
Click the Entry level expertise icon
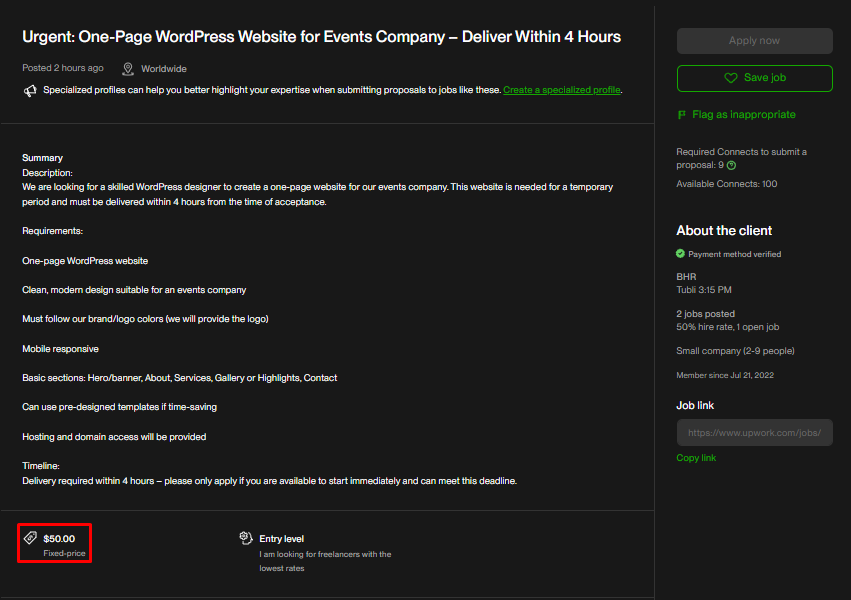tap(246, 538)
